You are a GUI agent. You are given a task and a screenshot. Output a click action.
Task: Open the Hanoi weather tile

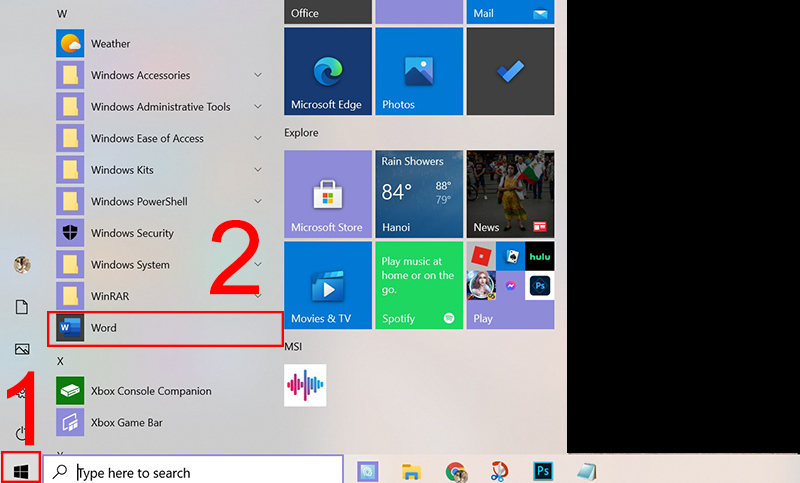tap(419, 194)
